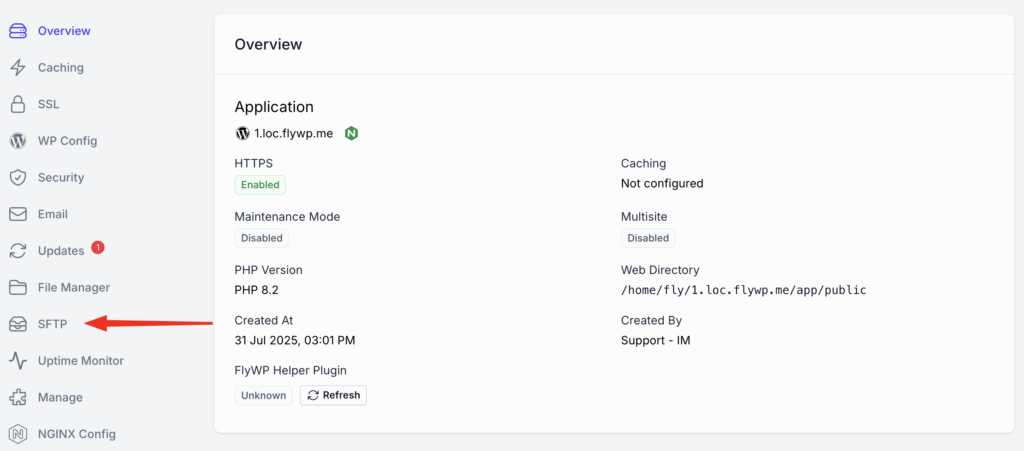Viewport: 1024px width, 451px height.
Task: Click the Created By value Support - IM
Action: pyautogui.click(x=656, y=340)
